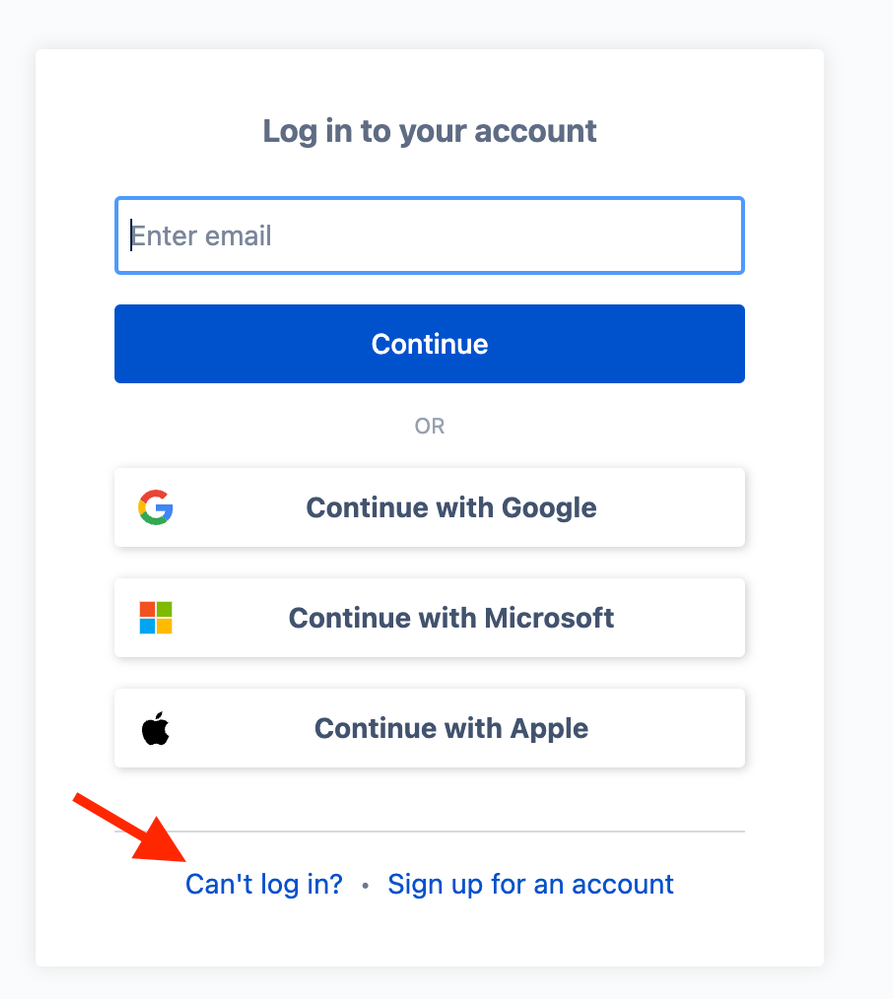Click the Microsoft four-square logo icon
Screen dimensions: 893x999
(x=155, y=617)
